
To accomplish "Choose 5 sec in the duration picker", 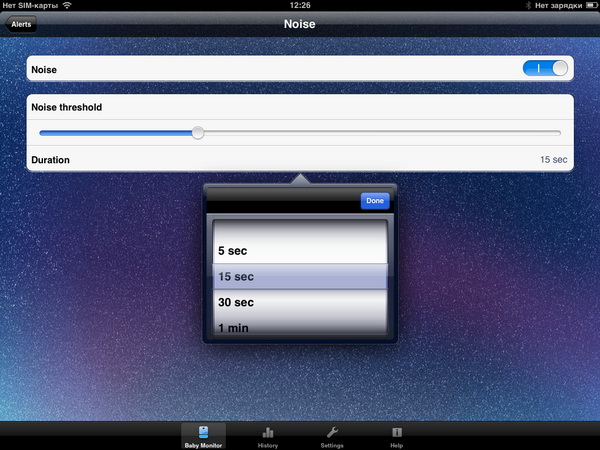I will click(x=300, y=251).
